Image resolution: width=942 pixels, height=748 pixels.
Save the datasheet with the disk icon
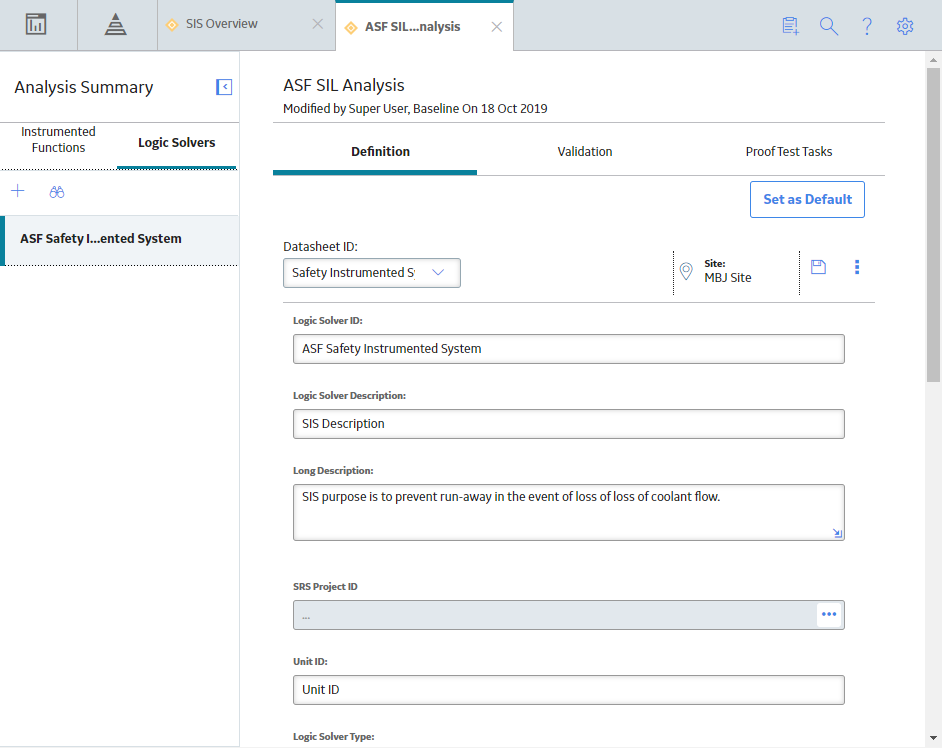[818, 267]
